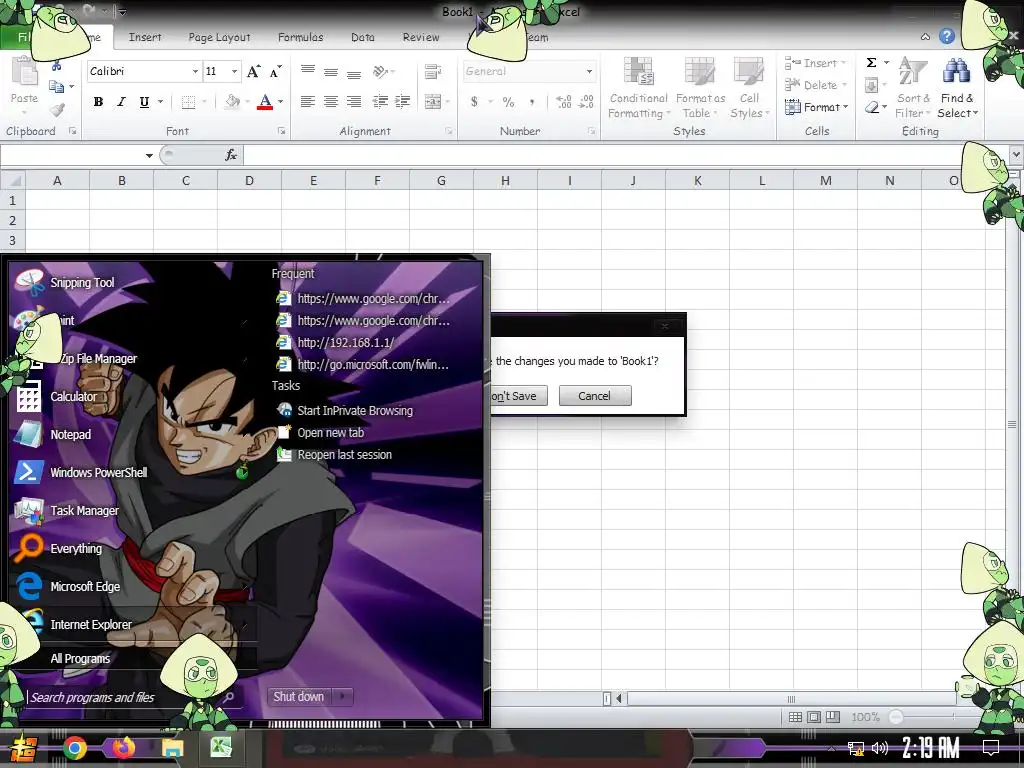Click the Increase Font Size icon
The height and width of the screenshot is (768, 1024).
(253, 71)
